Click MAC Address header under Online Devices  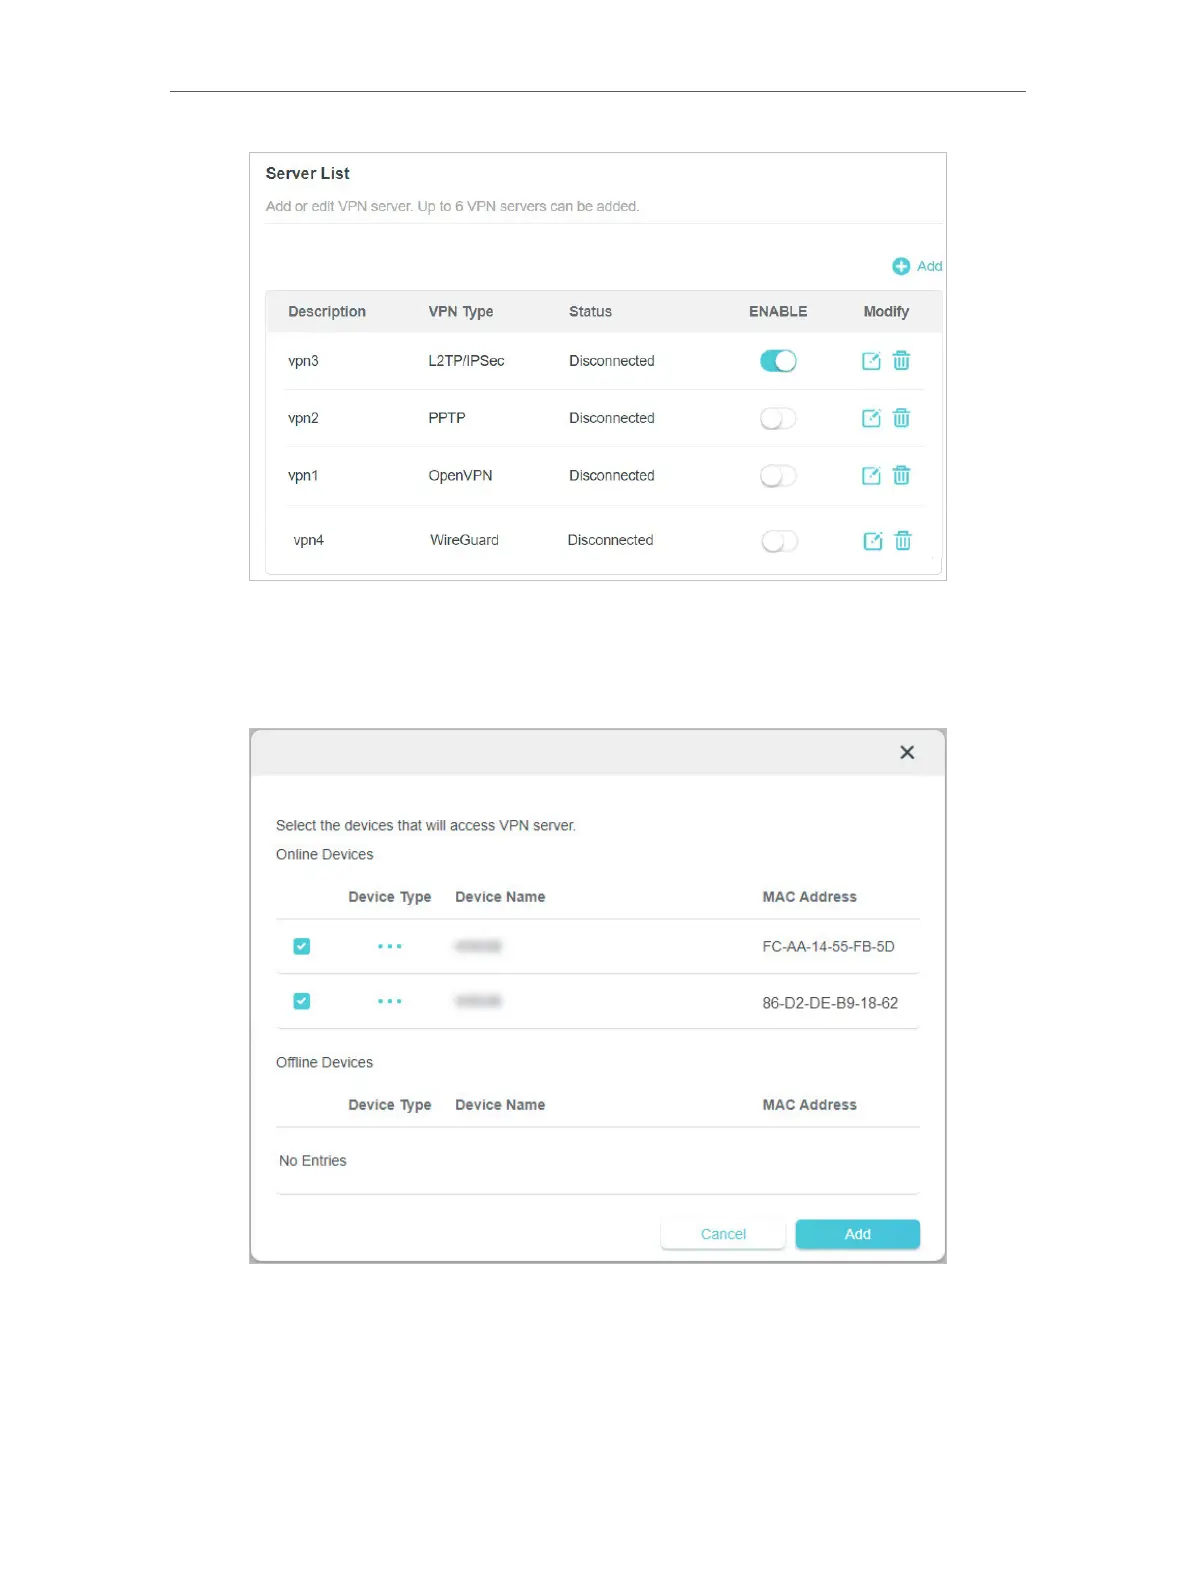(809, 897)
